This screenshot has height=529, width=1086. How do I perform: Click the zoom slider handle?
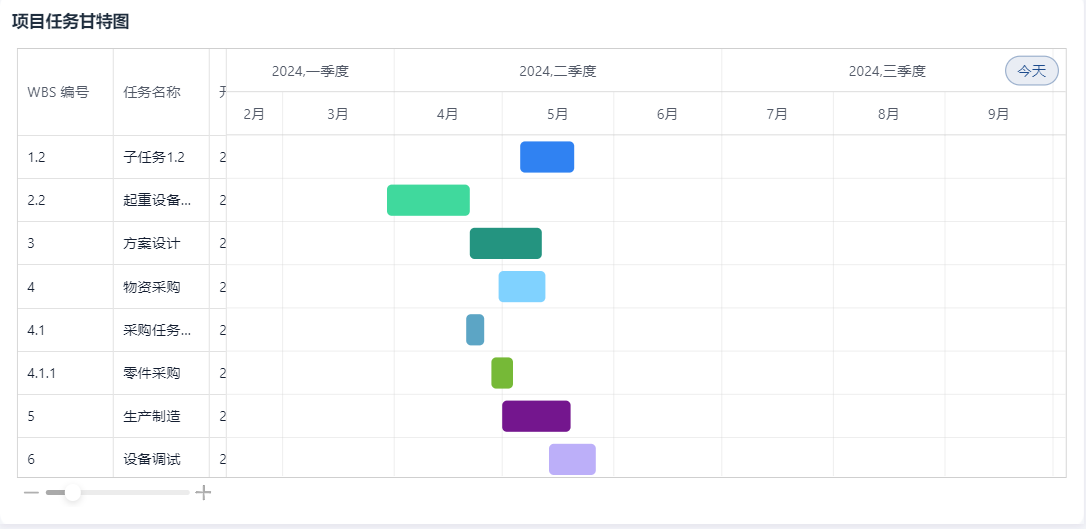(x=72, y=492)
